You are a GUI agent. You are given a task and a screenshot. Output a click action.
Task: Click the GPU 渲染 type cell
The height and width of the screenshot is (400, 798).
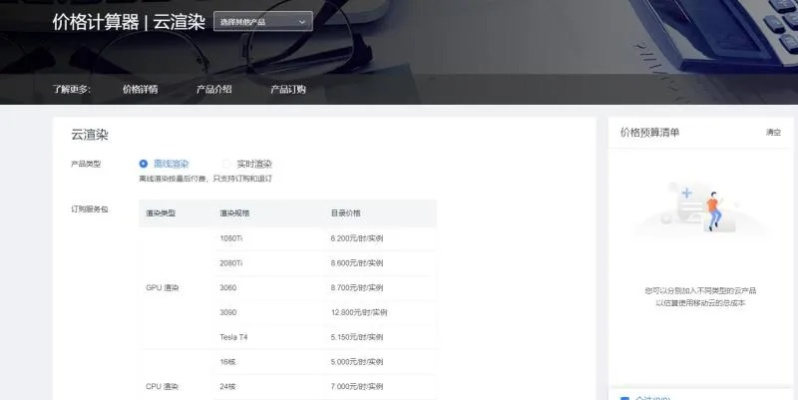click(x=162, y=288)
